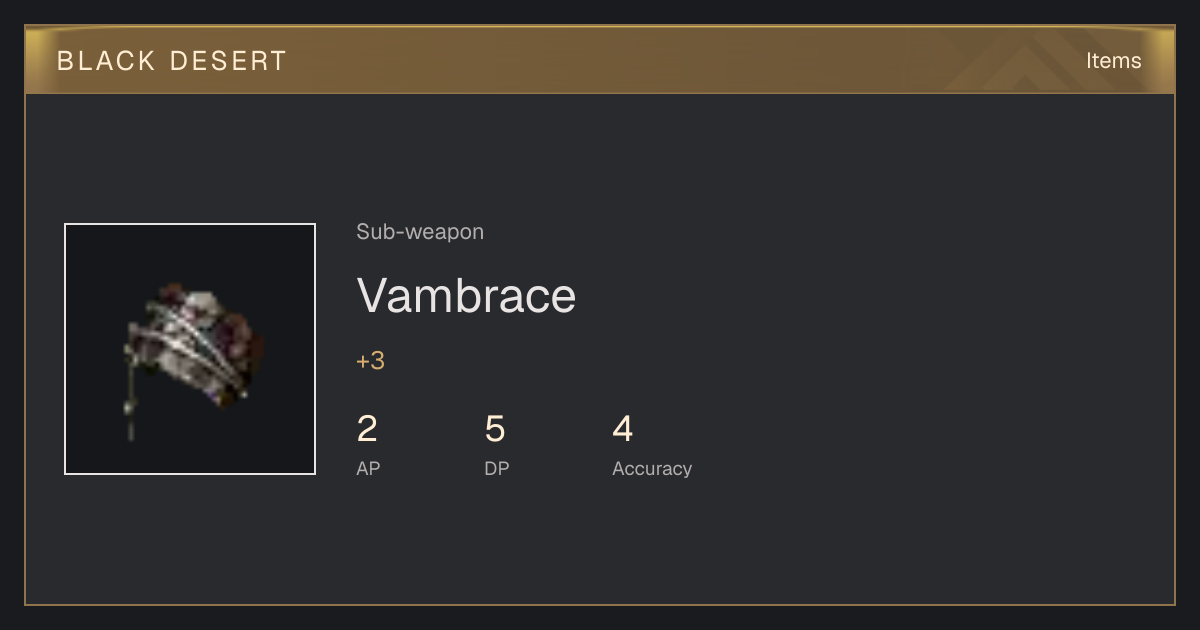Screen dimensions: 1200x630
Task: Click the blank space below the stats row
Action: (x=600, y=545)
